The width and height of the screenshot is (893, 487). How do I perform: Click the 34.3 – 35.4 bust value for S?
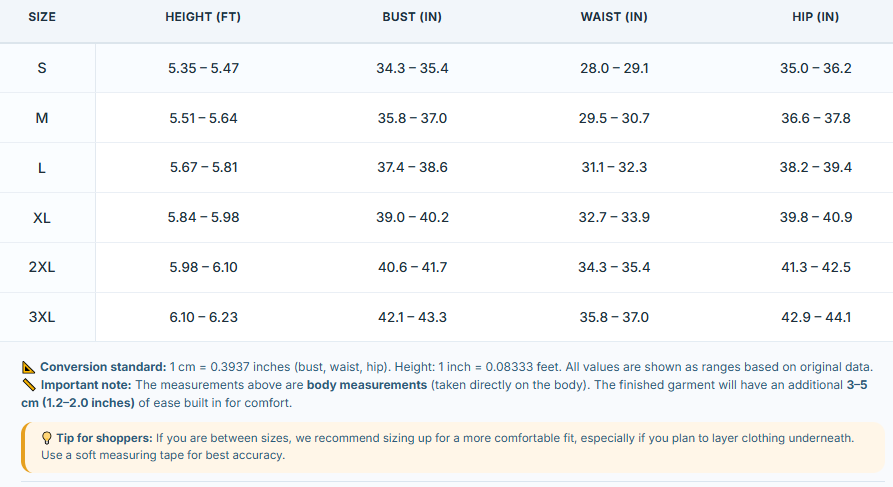412,68
